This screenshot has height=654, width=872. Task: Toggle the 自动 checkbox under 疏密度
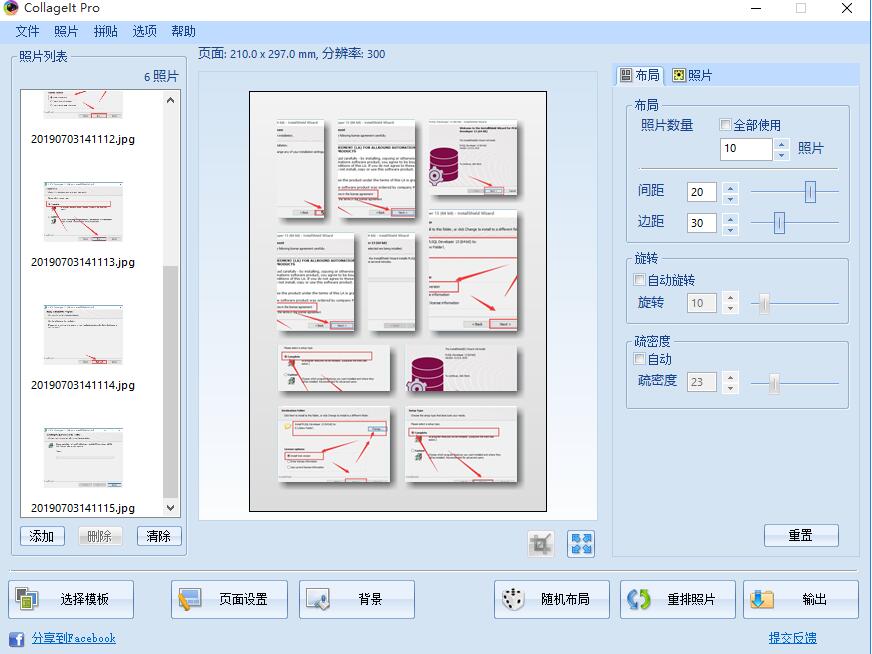pos(640,359)
